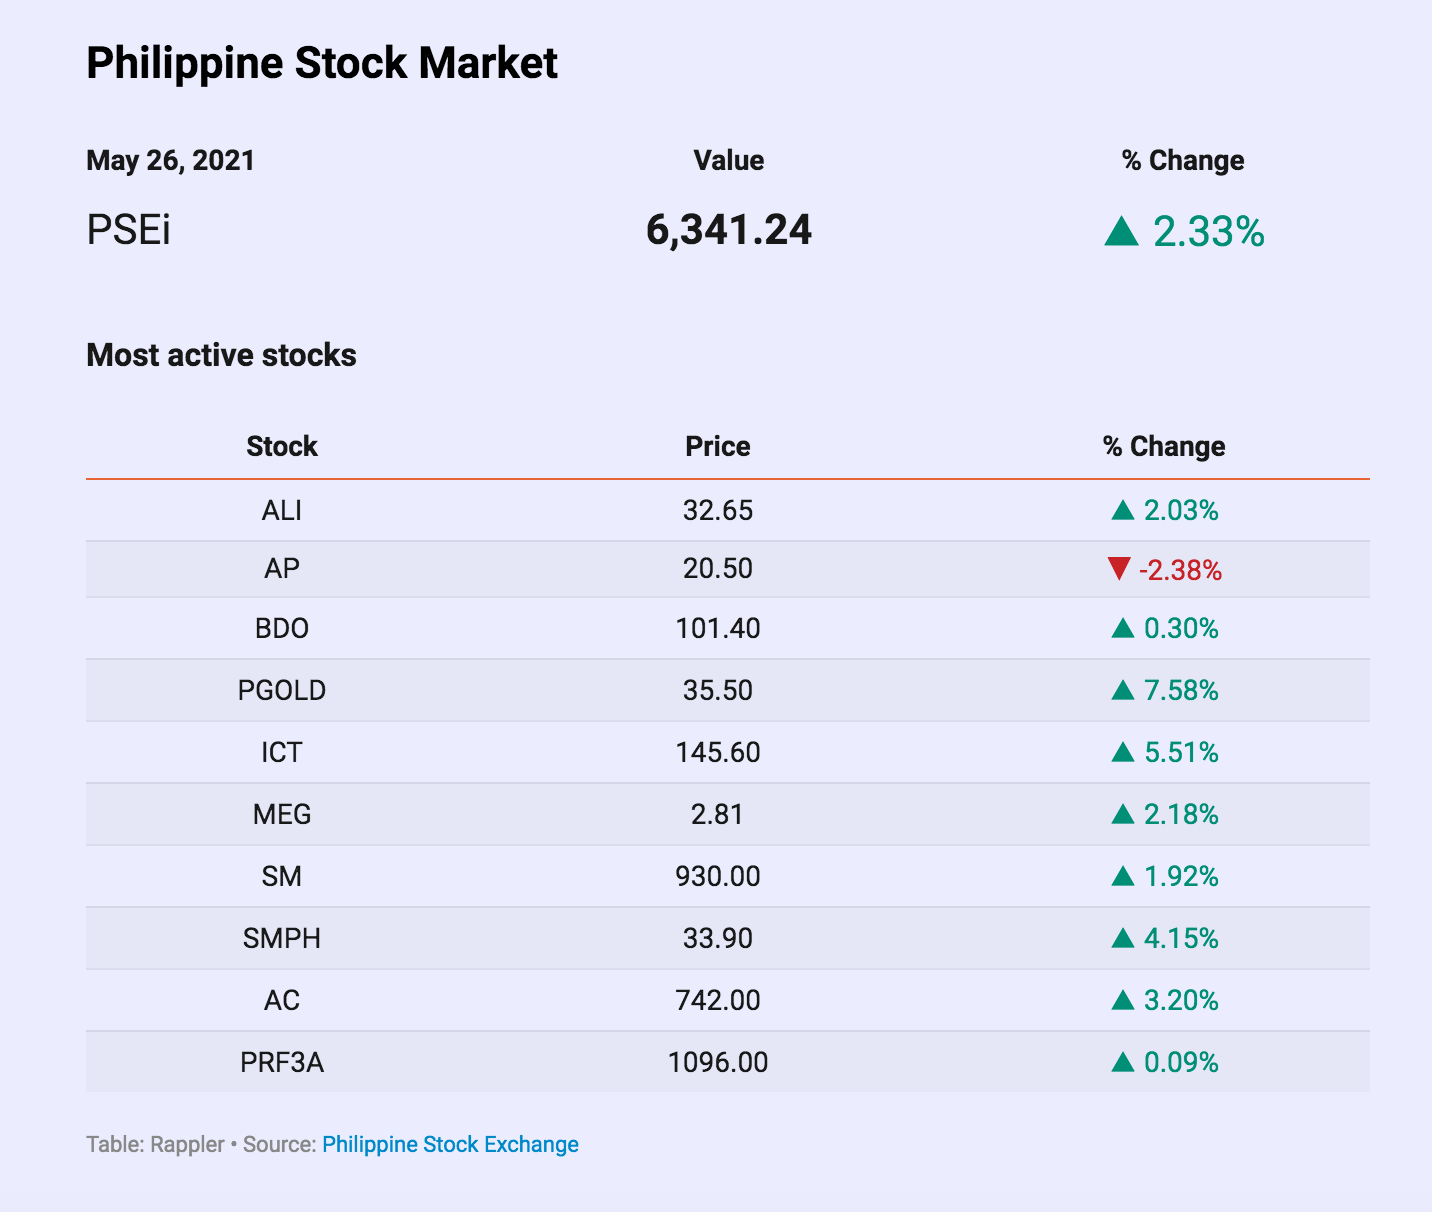This screenshot has width=1432, height=1212.
Task: Click the SM price 930.00
Action: pos(717,876)
